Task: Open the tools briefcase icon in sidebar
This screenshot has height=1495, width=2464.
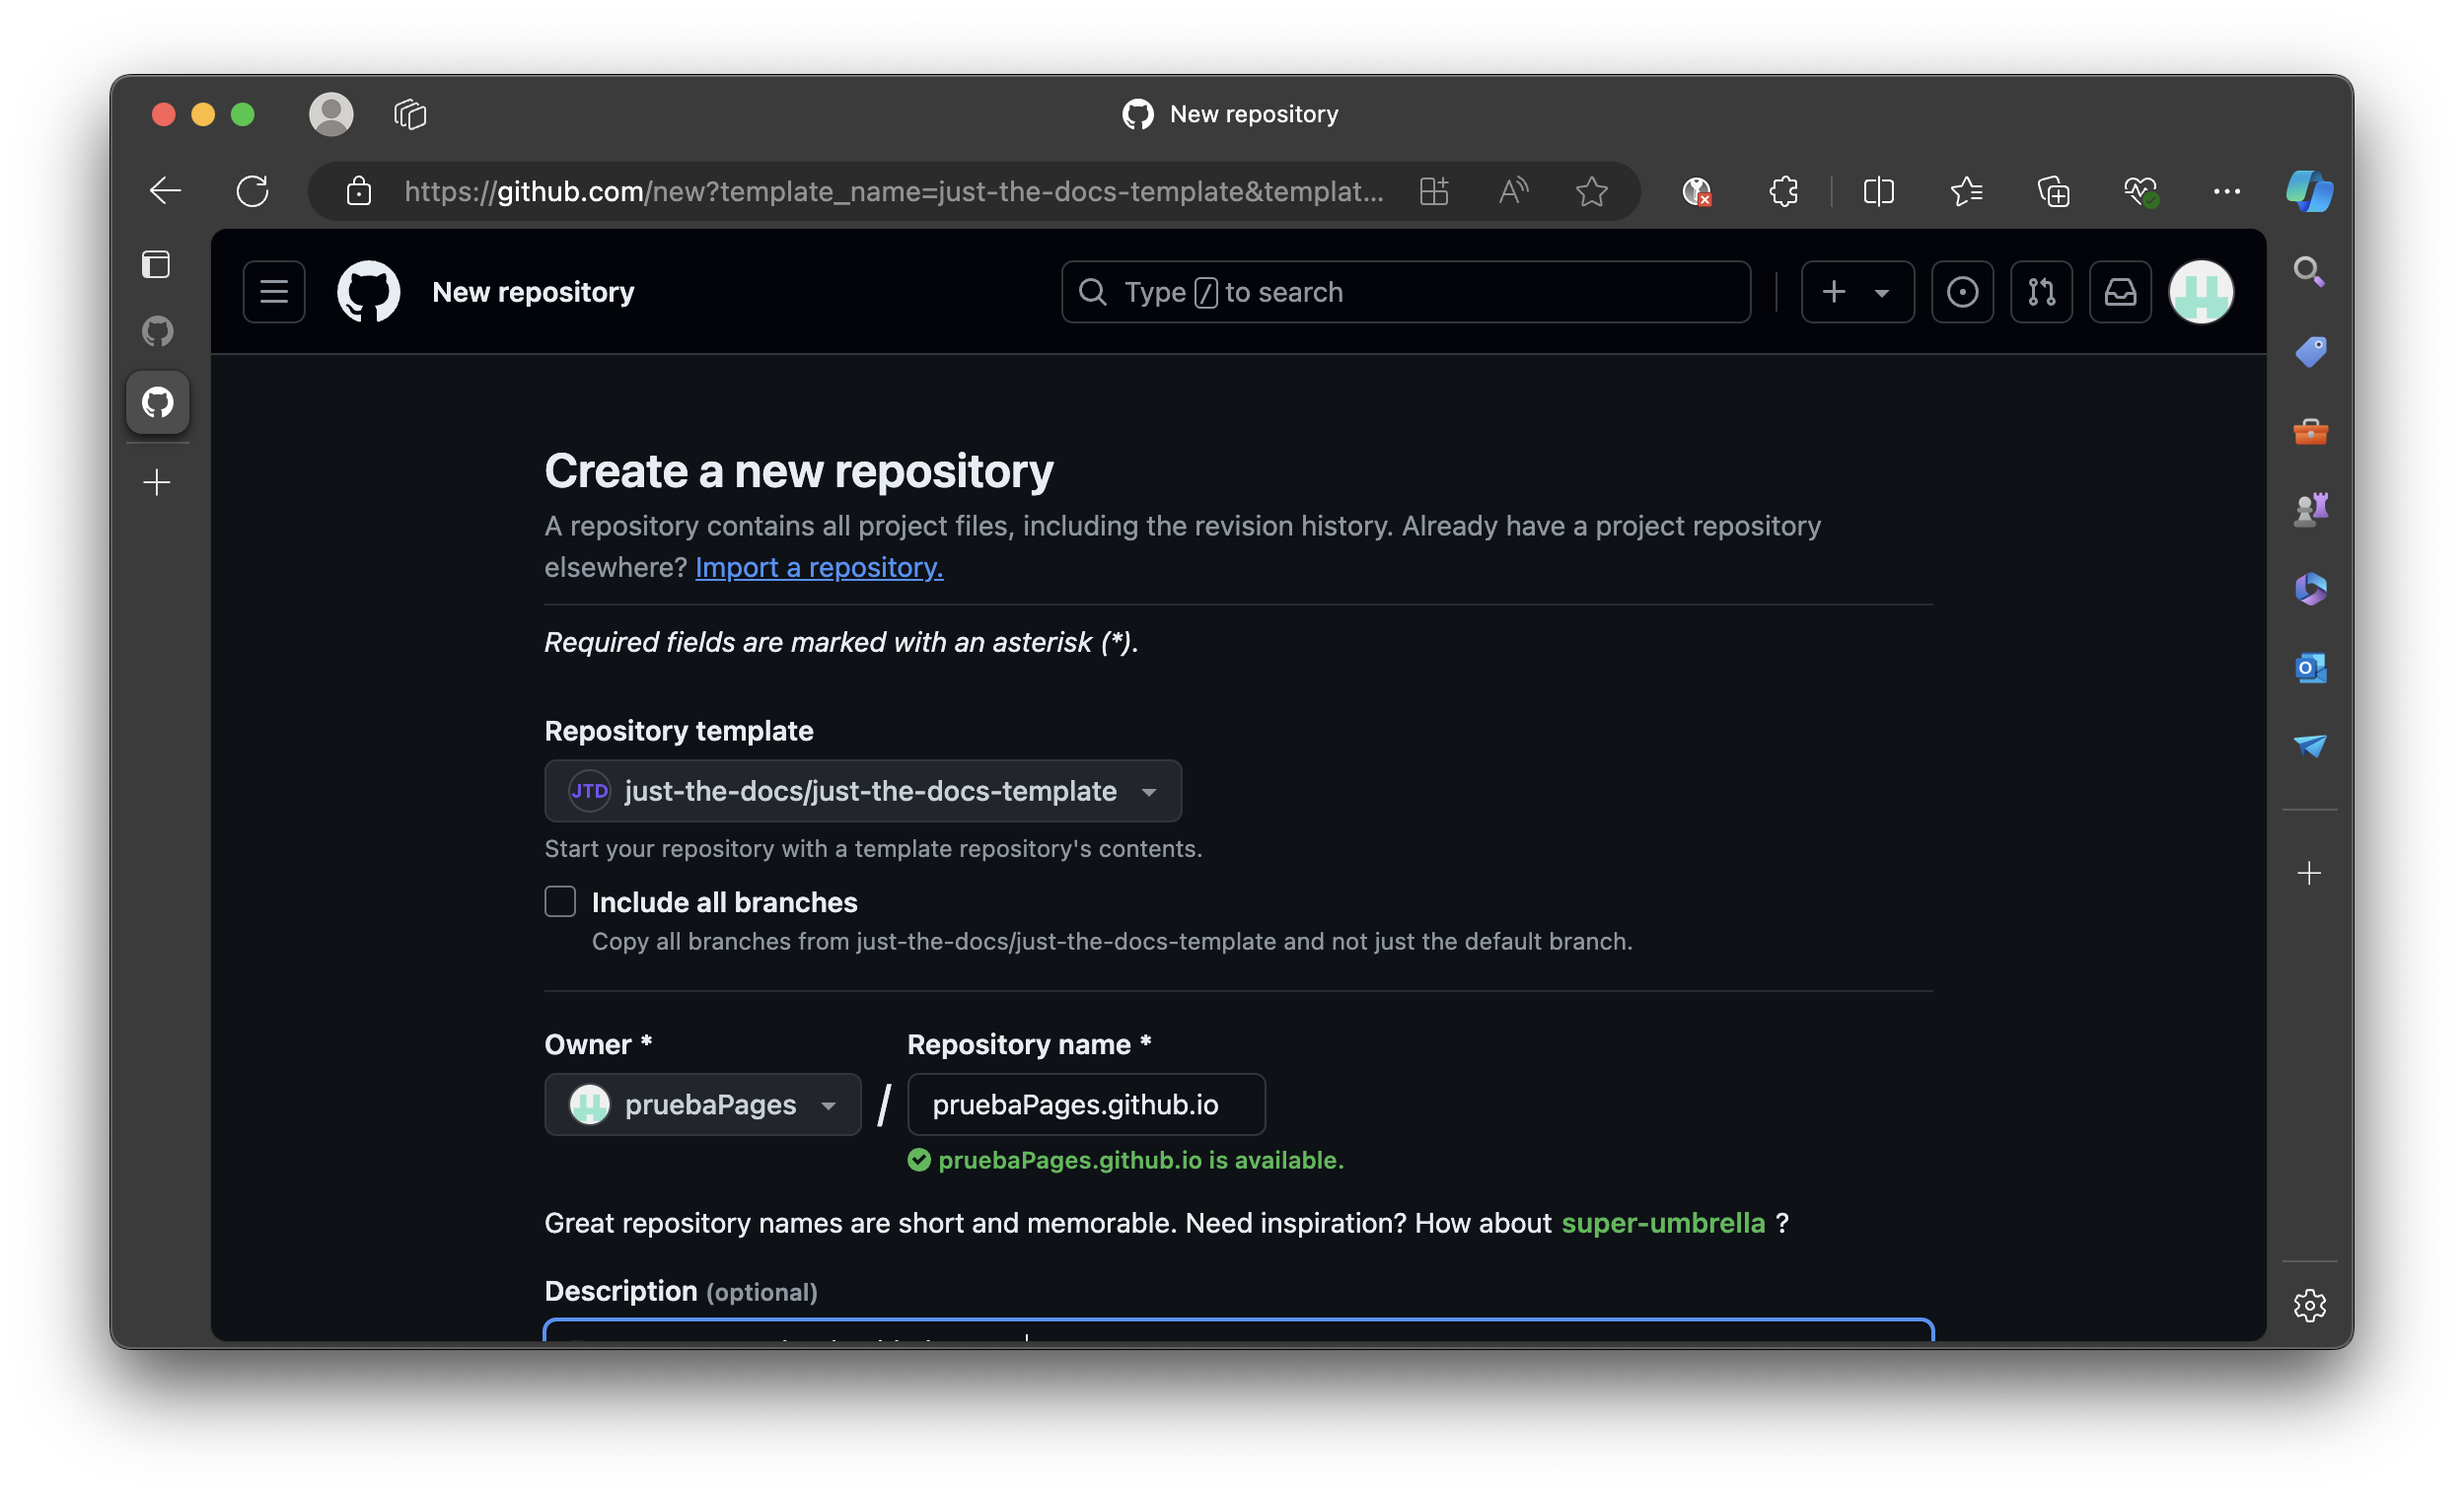Action: pyautogui.click(x=2310, y=432)
